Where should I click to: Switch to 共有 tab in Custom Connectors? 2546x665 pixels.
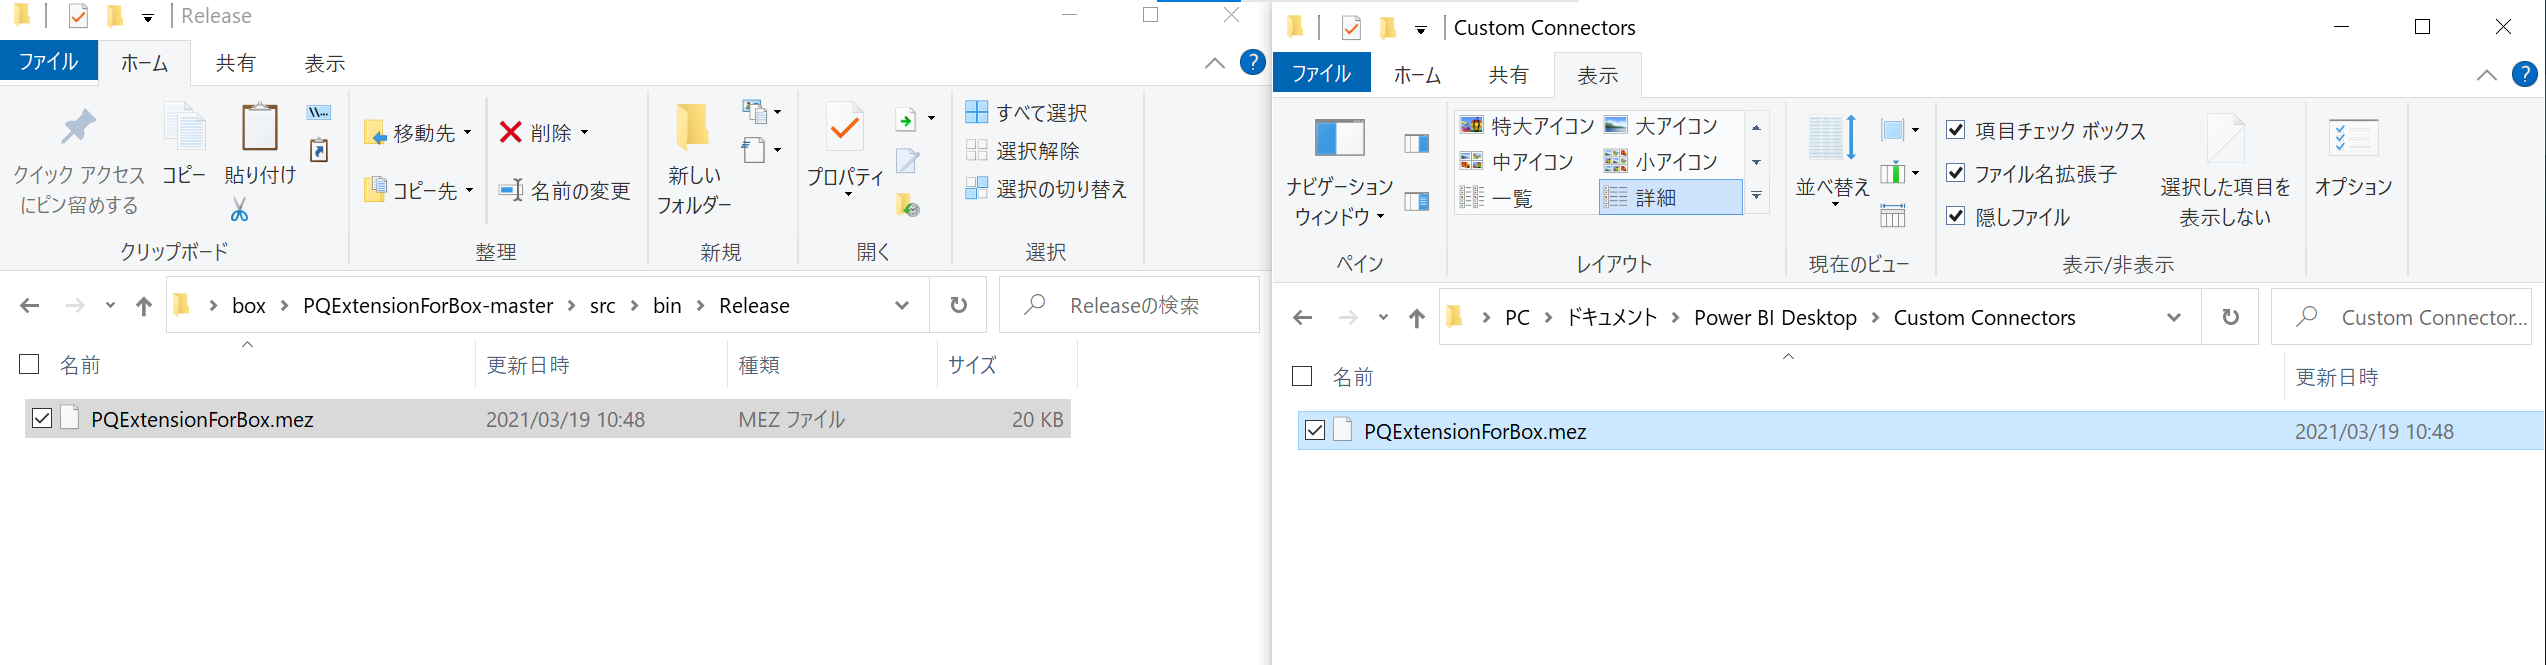tap(1508, 75)
